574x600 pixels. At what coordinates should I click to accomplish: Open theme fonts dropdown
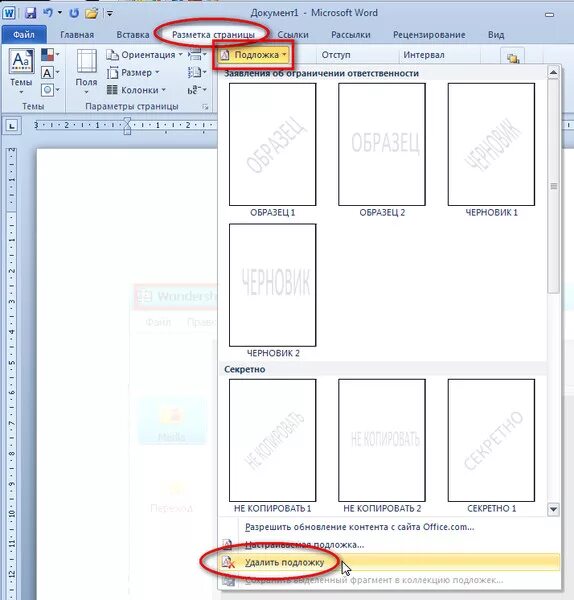50,72
